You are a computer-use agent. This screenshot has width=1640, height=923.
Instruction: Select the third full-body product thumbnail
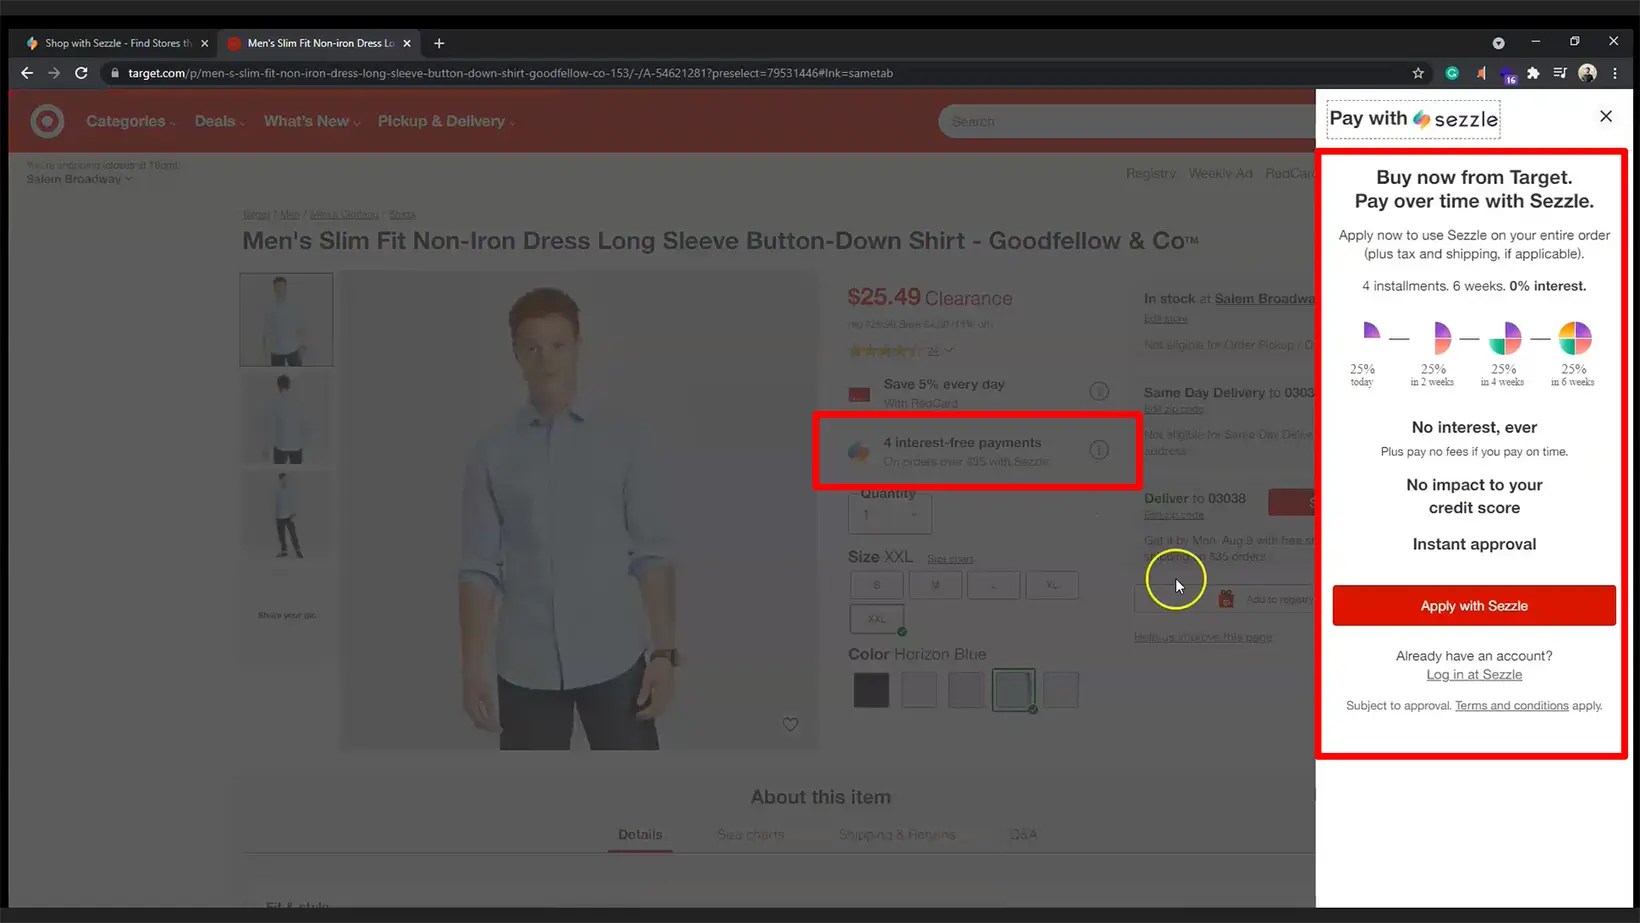pos(286,516)
